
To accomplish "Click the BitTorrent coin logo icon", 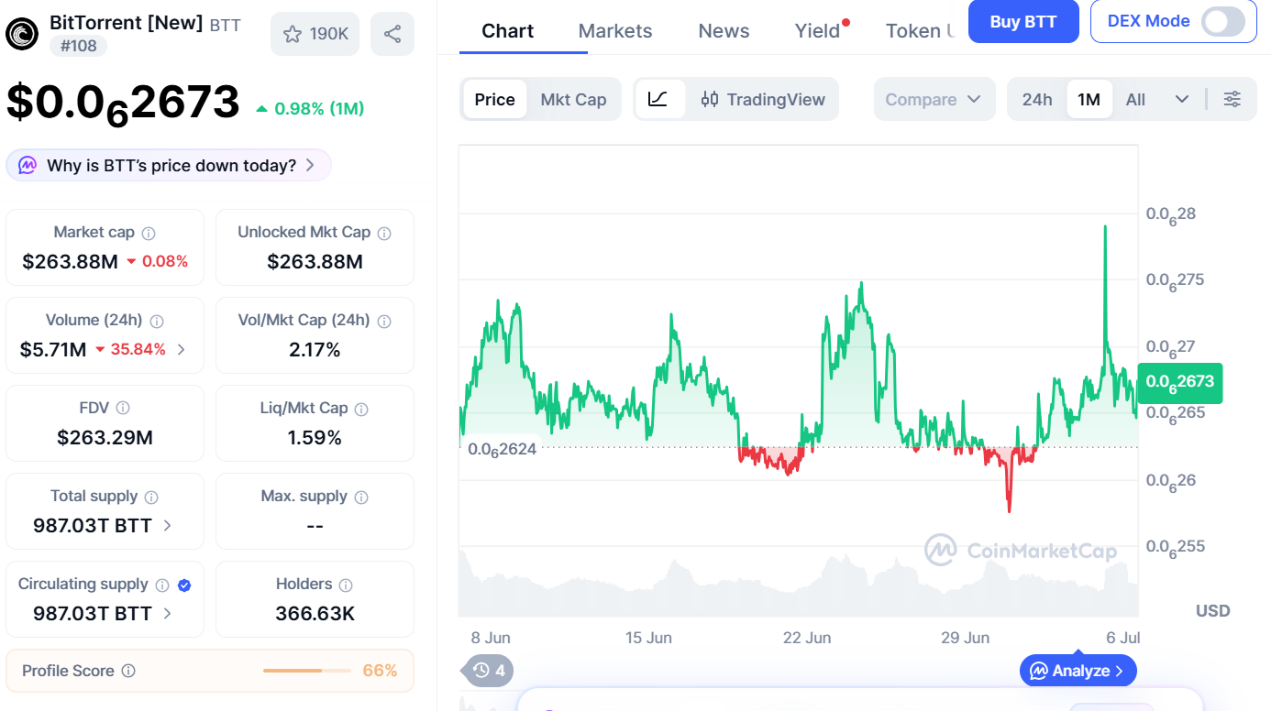I will click(x=22, y=34).
